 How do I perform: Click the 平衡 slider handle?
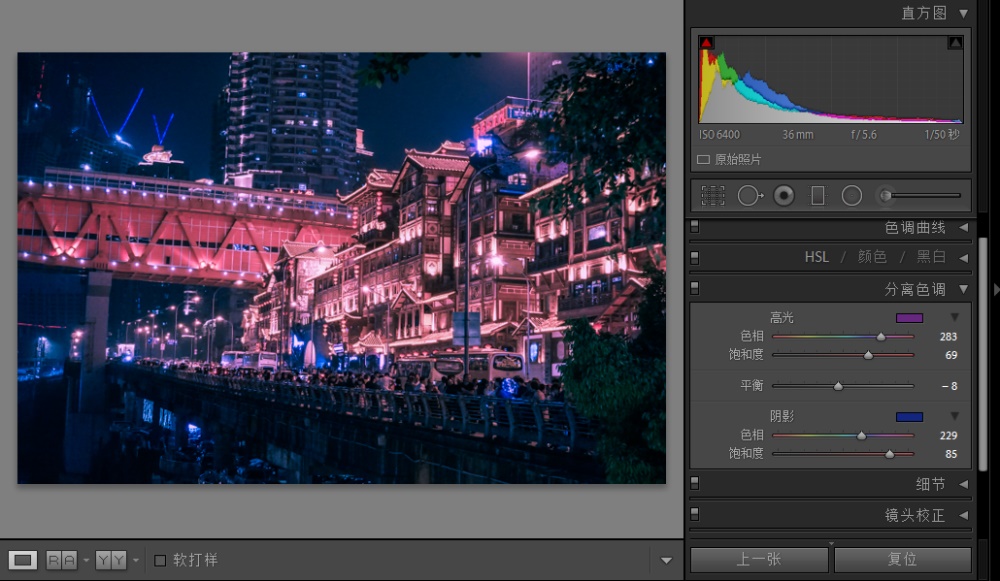coord(838,386)
